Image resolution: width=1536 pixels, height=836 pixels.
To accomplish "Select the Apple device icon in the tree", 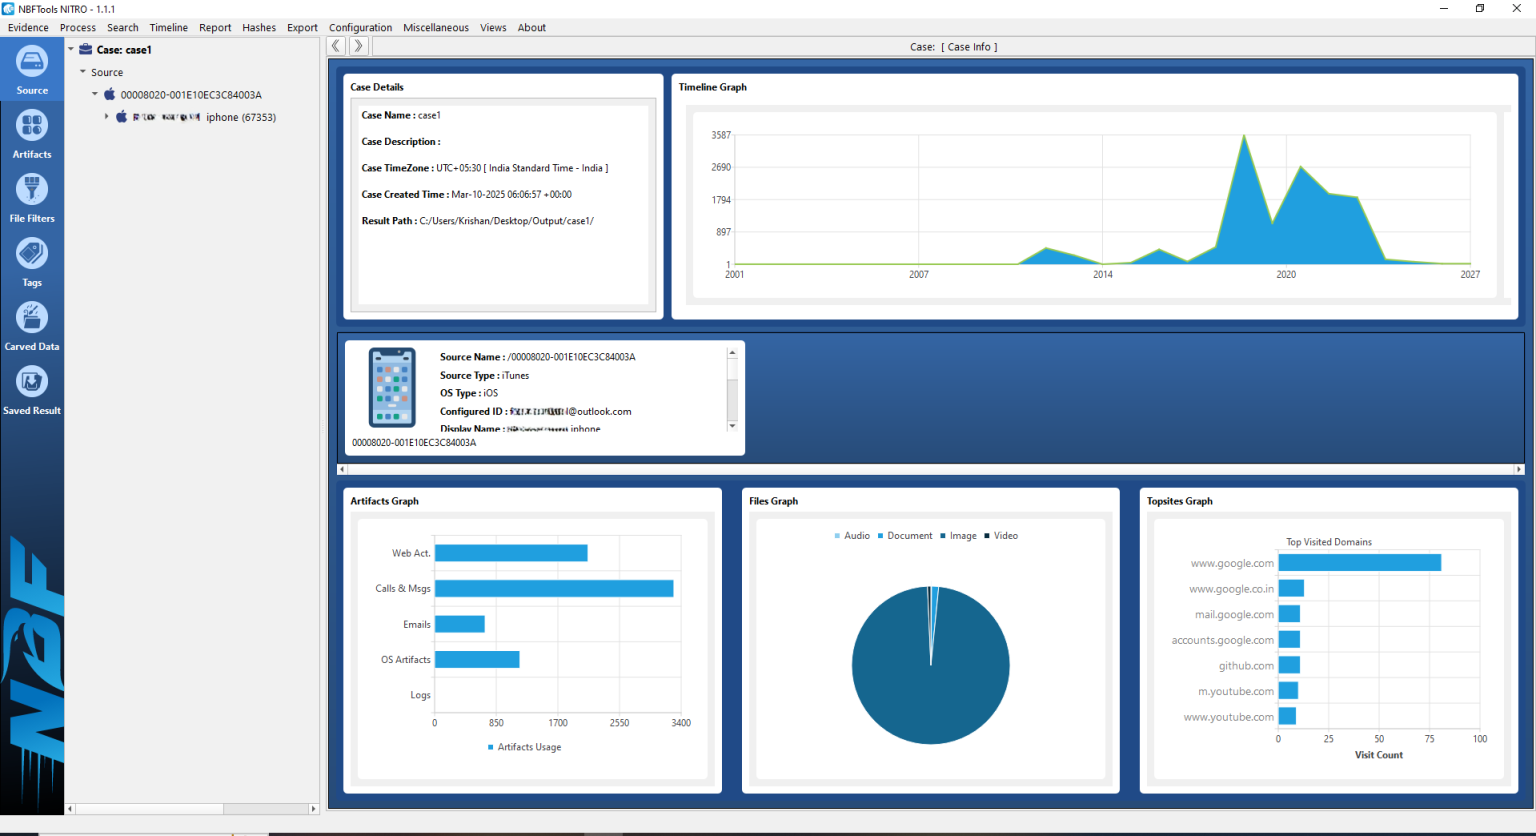I will click(109, 94).
